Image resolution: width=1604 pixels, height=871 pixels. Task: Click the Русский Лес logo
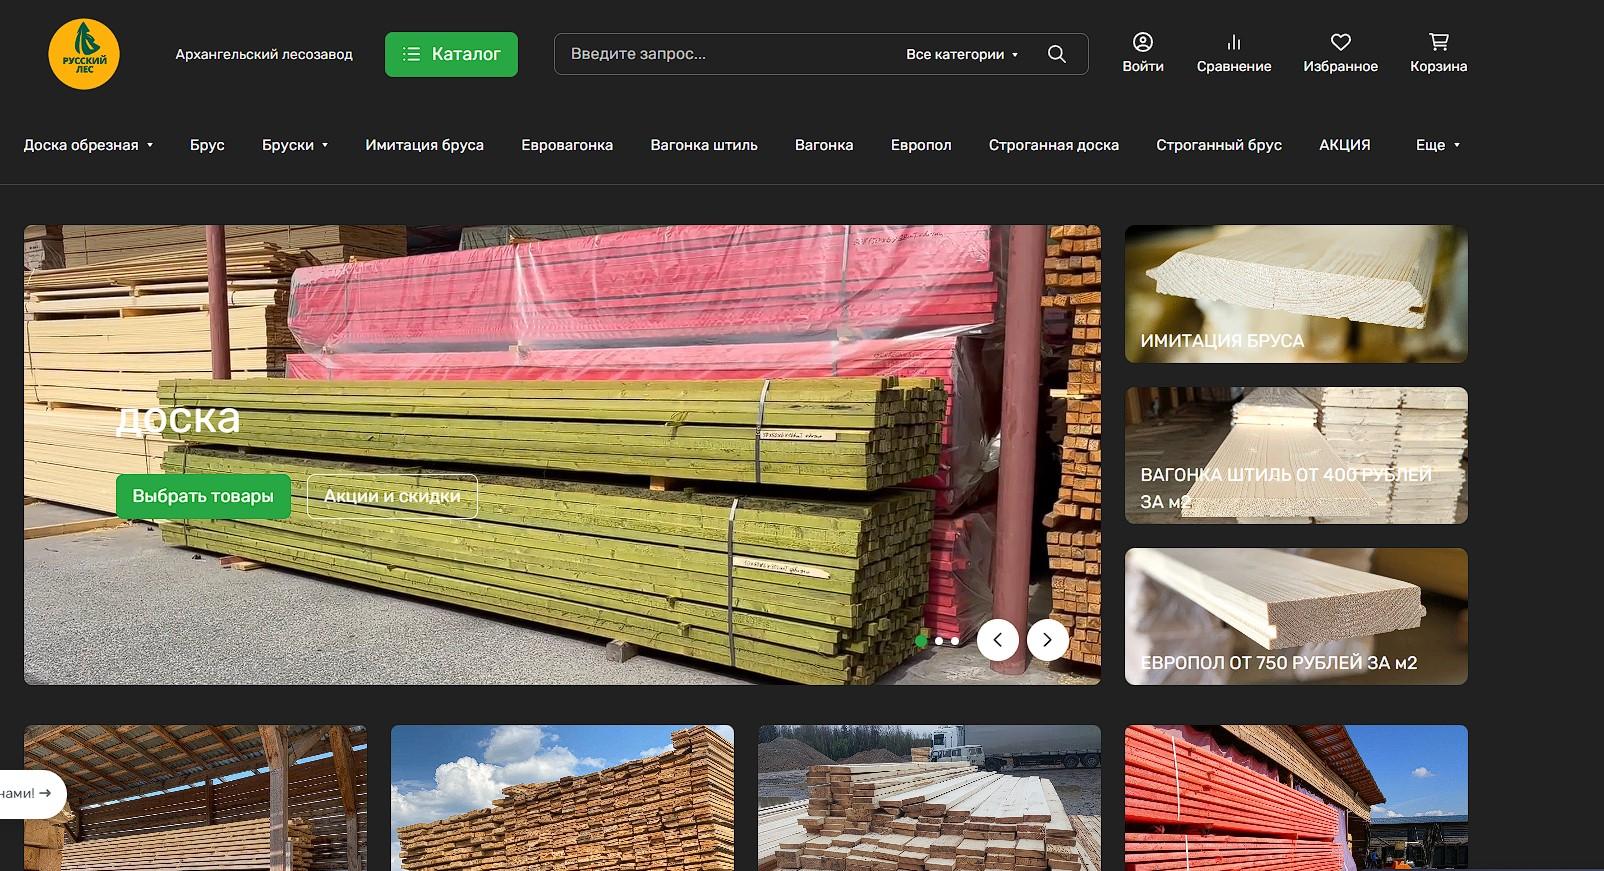[x=84, y=54]
